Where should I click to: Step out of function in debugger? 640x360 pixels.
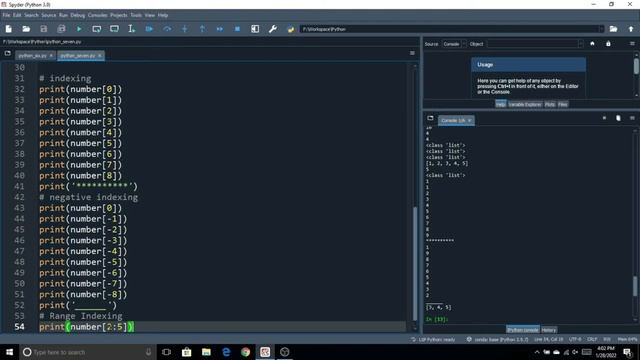202,29
